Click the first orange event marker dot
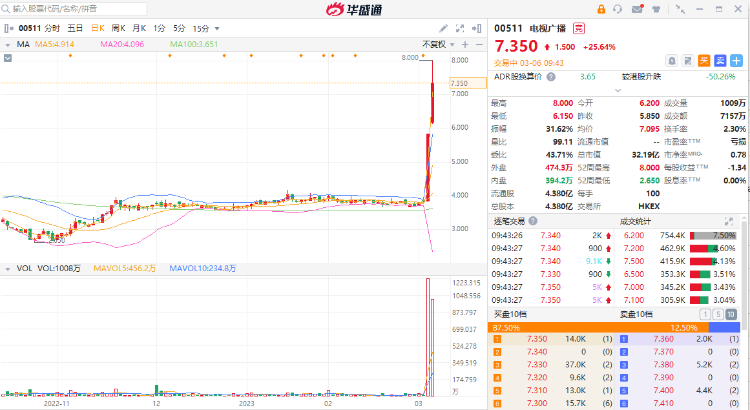This screenshot has width=750, height=410. pos(70,56)
